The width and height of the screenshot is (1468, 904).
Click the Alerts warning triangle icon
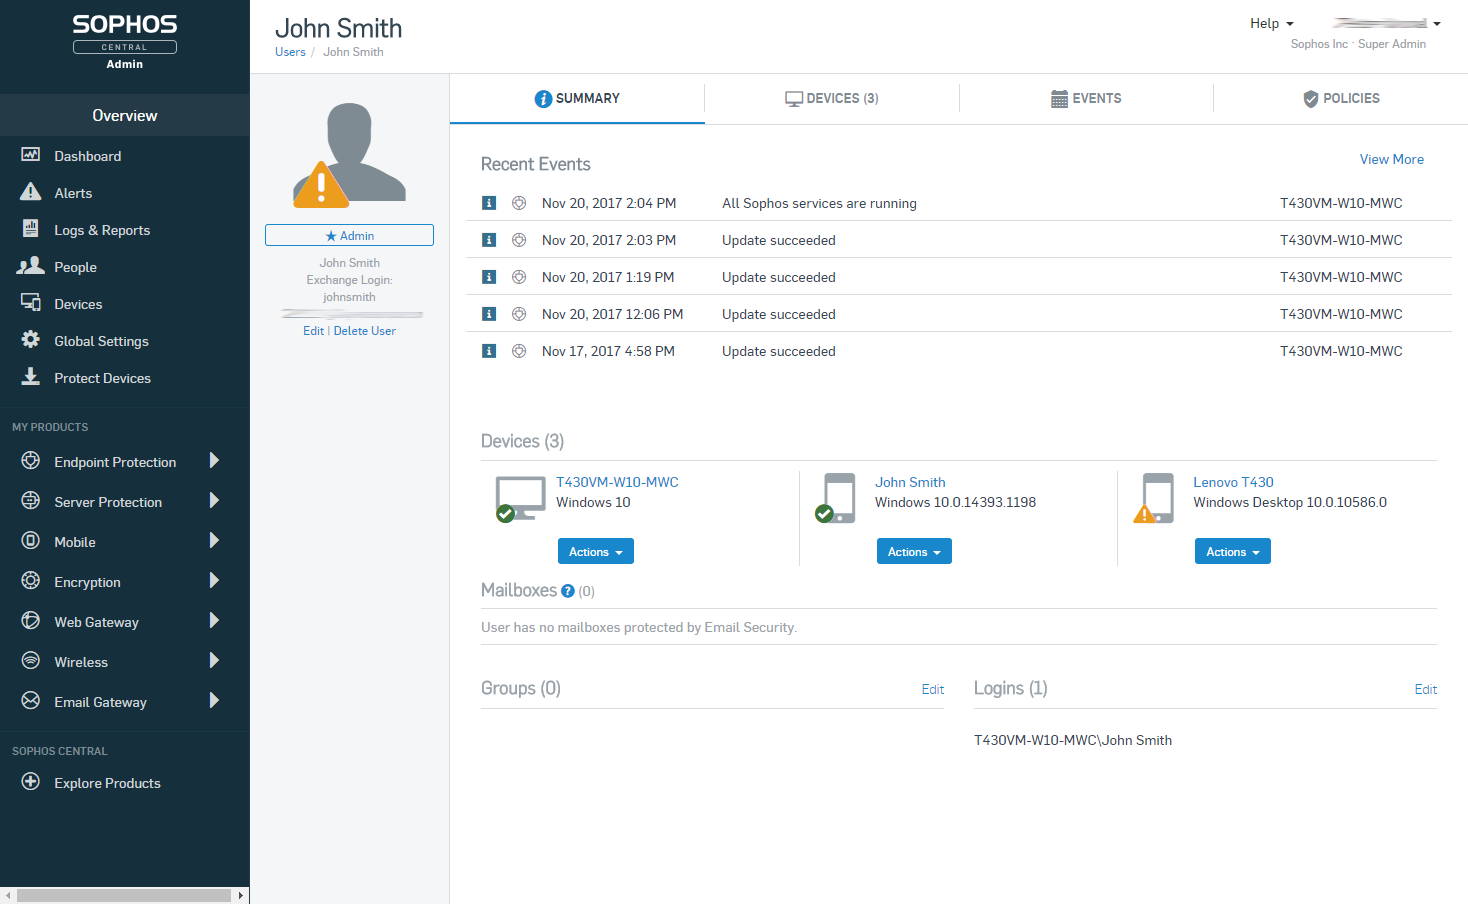tap(31, 192)
